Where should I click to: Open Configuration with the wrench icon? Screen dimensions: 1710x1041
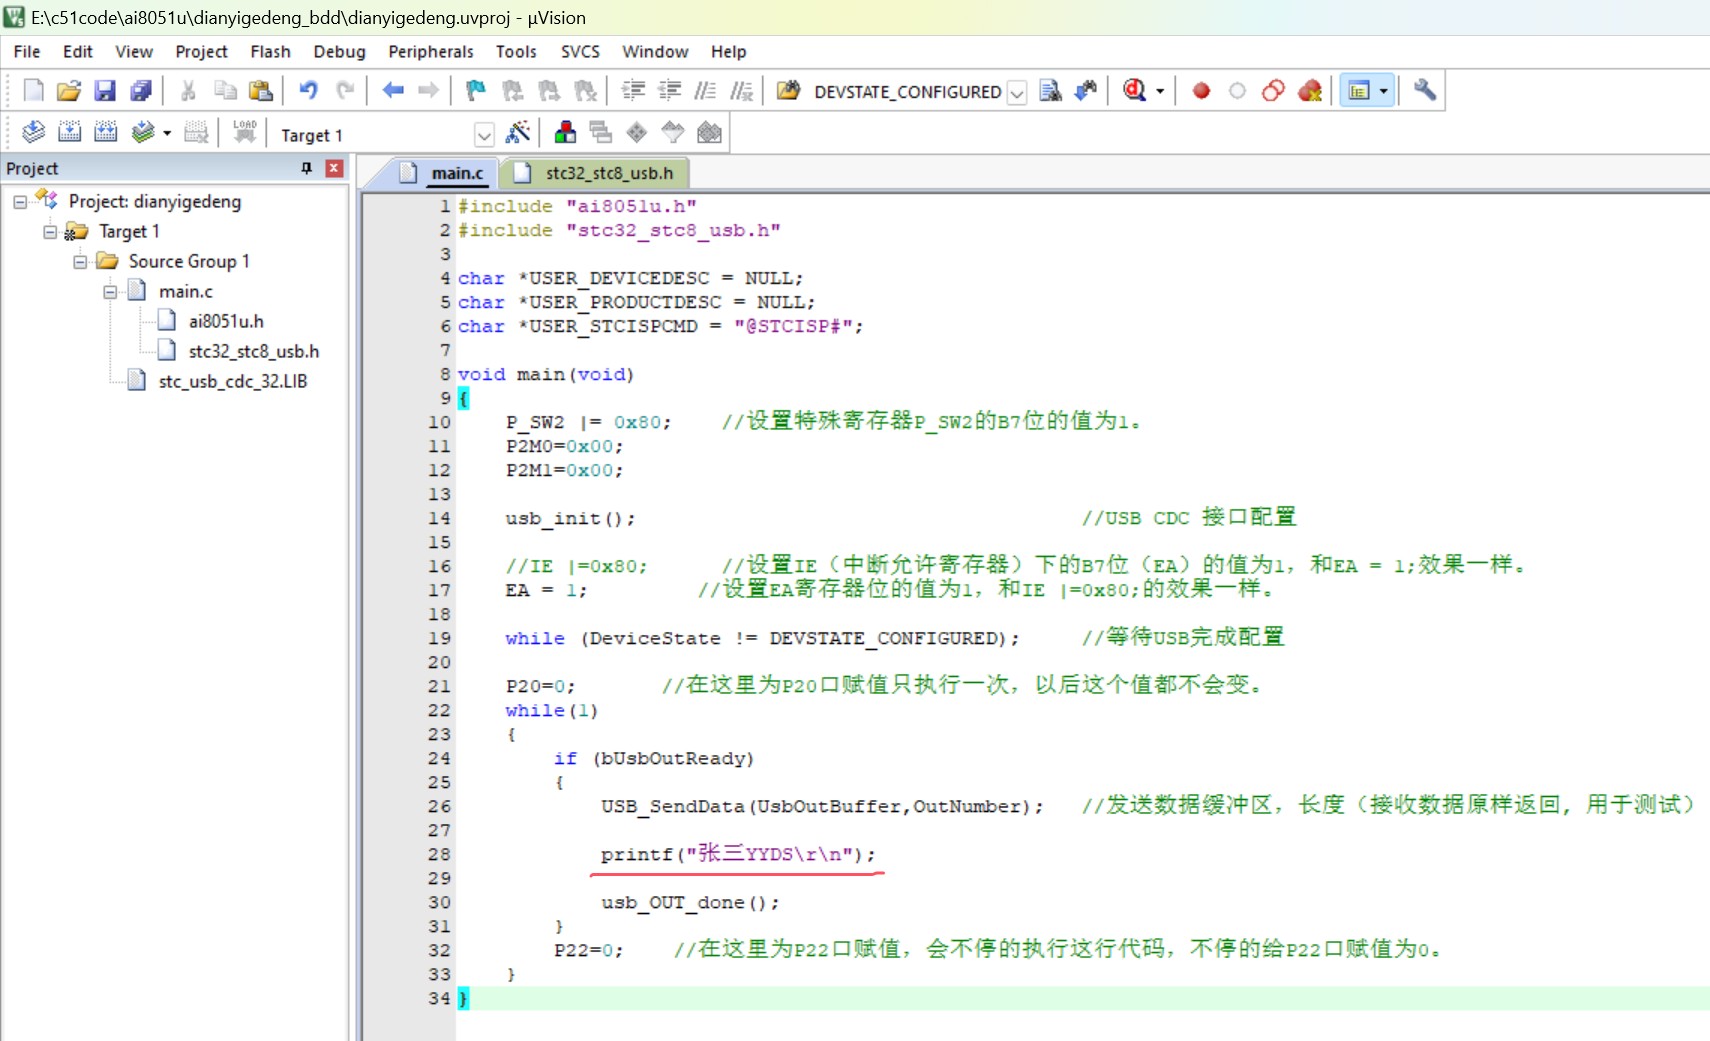coord(1425,91)
